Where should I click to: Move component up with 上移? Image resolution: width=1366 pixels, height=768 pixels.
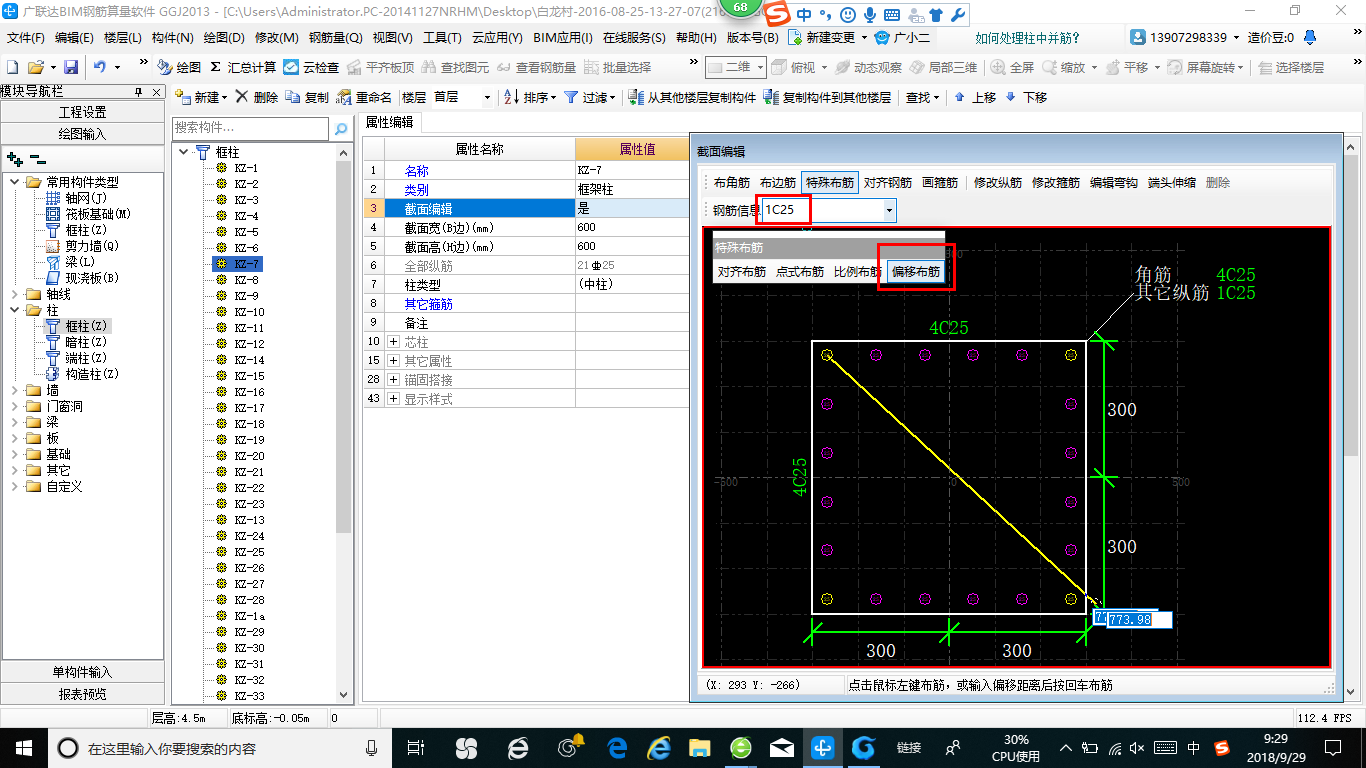[975, 97]
